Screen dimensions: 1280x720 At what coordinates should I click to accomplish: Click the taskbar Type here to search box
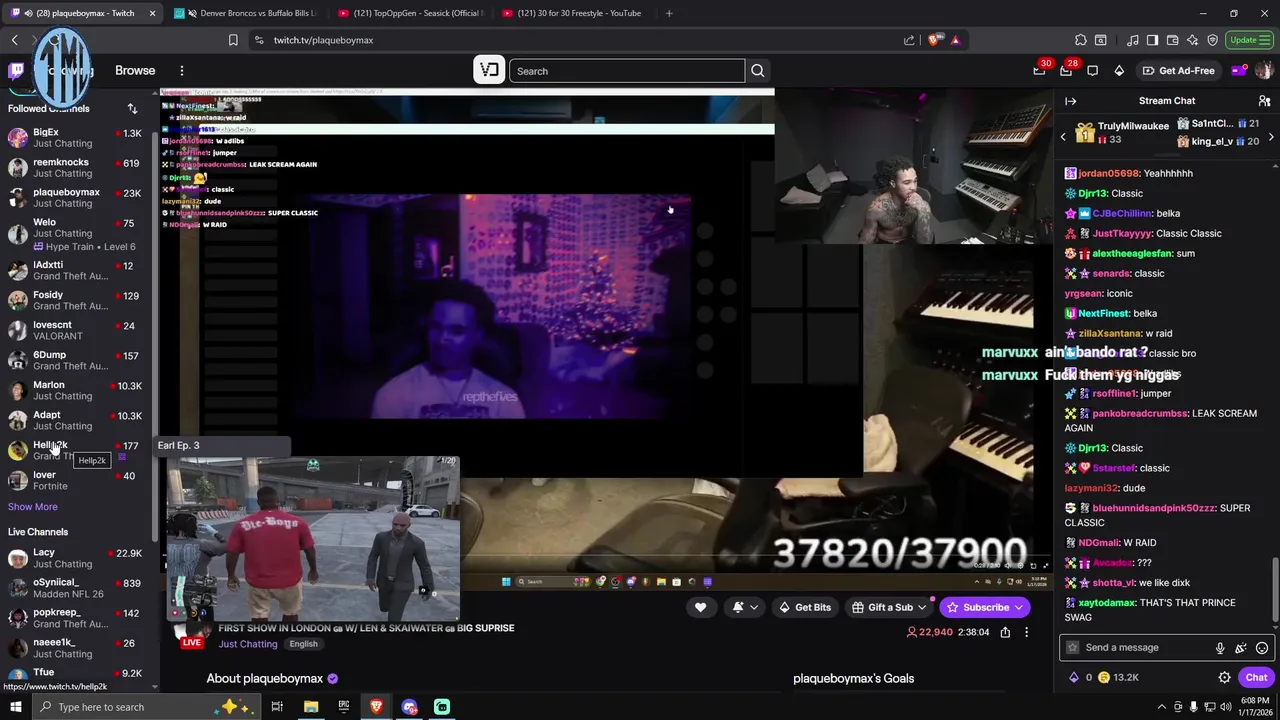click(145, 707)
